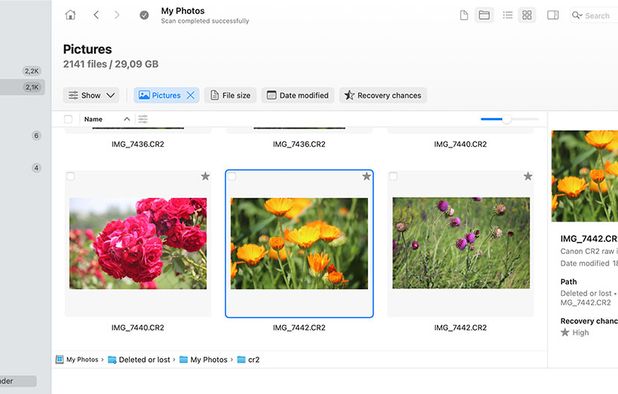This screenshot has height=394, width=618.
Task: Check the purple thistles photo checkbox
Action: coord(393,176)
